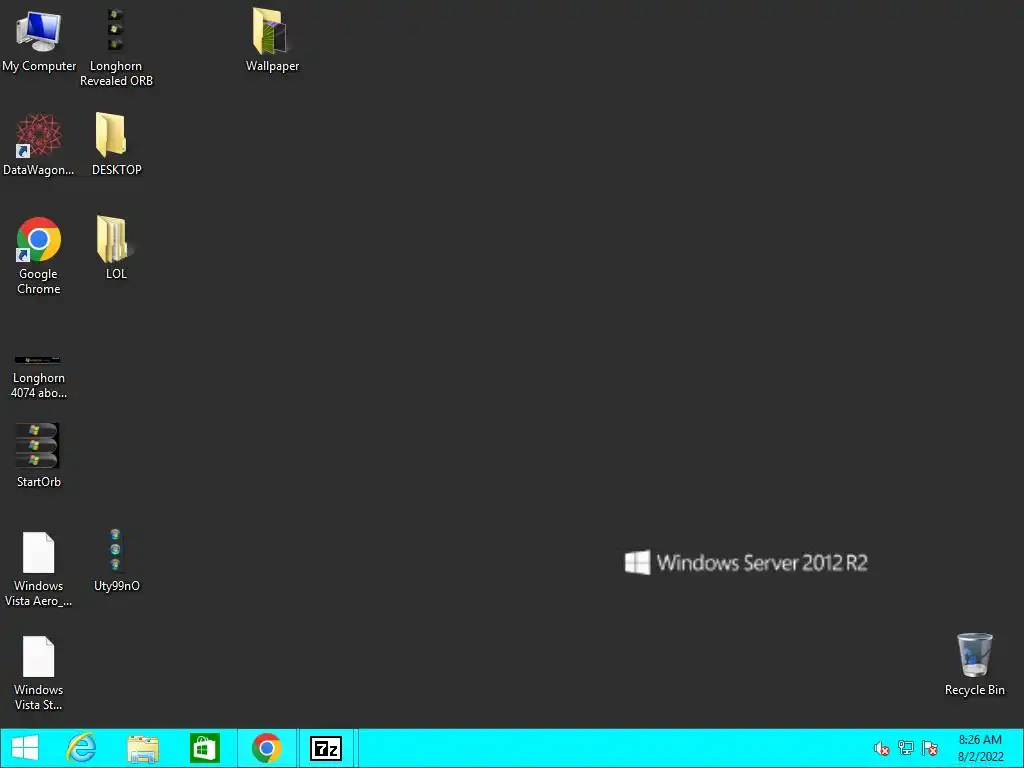Screen dimensions: 1024x768
Task: Open the network status tray icon
Action: coord(906,748)
